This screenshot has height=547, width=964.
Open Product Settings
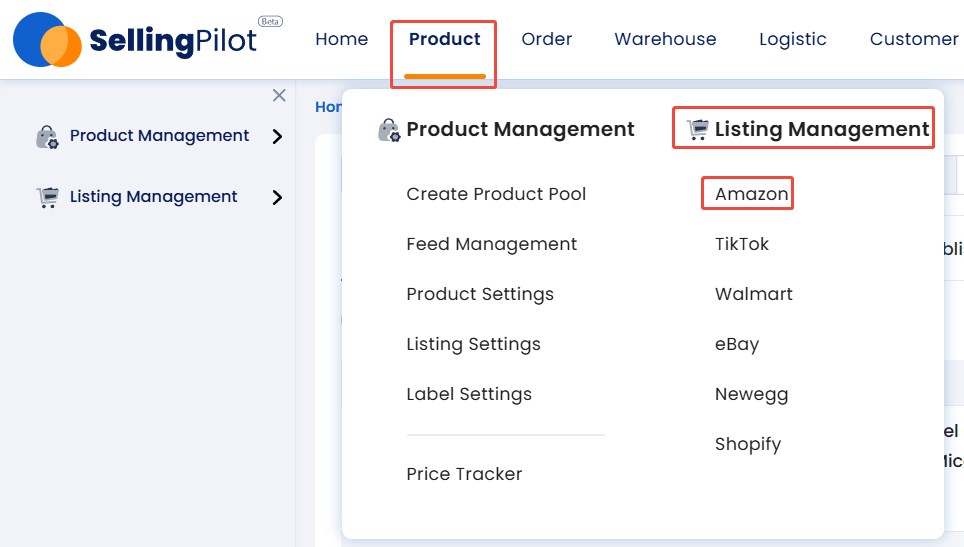click(x=480, y=294)
